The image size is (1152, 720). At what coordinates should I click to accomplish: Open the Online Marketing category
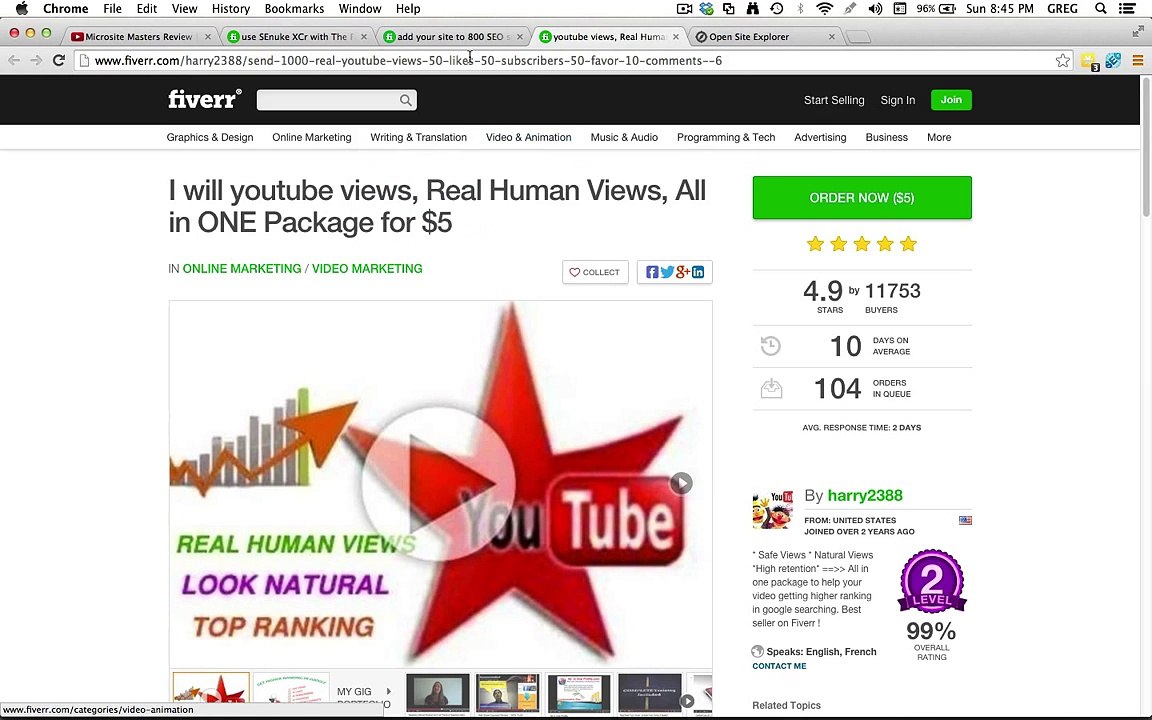coord(312,137)
